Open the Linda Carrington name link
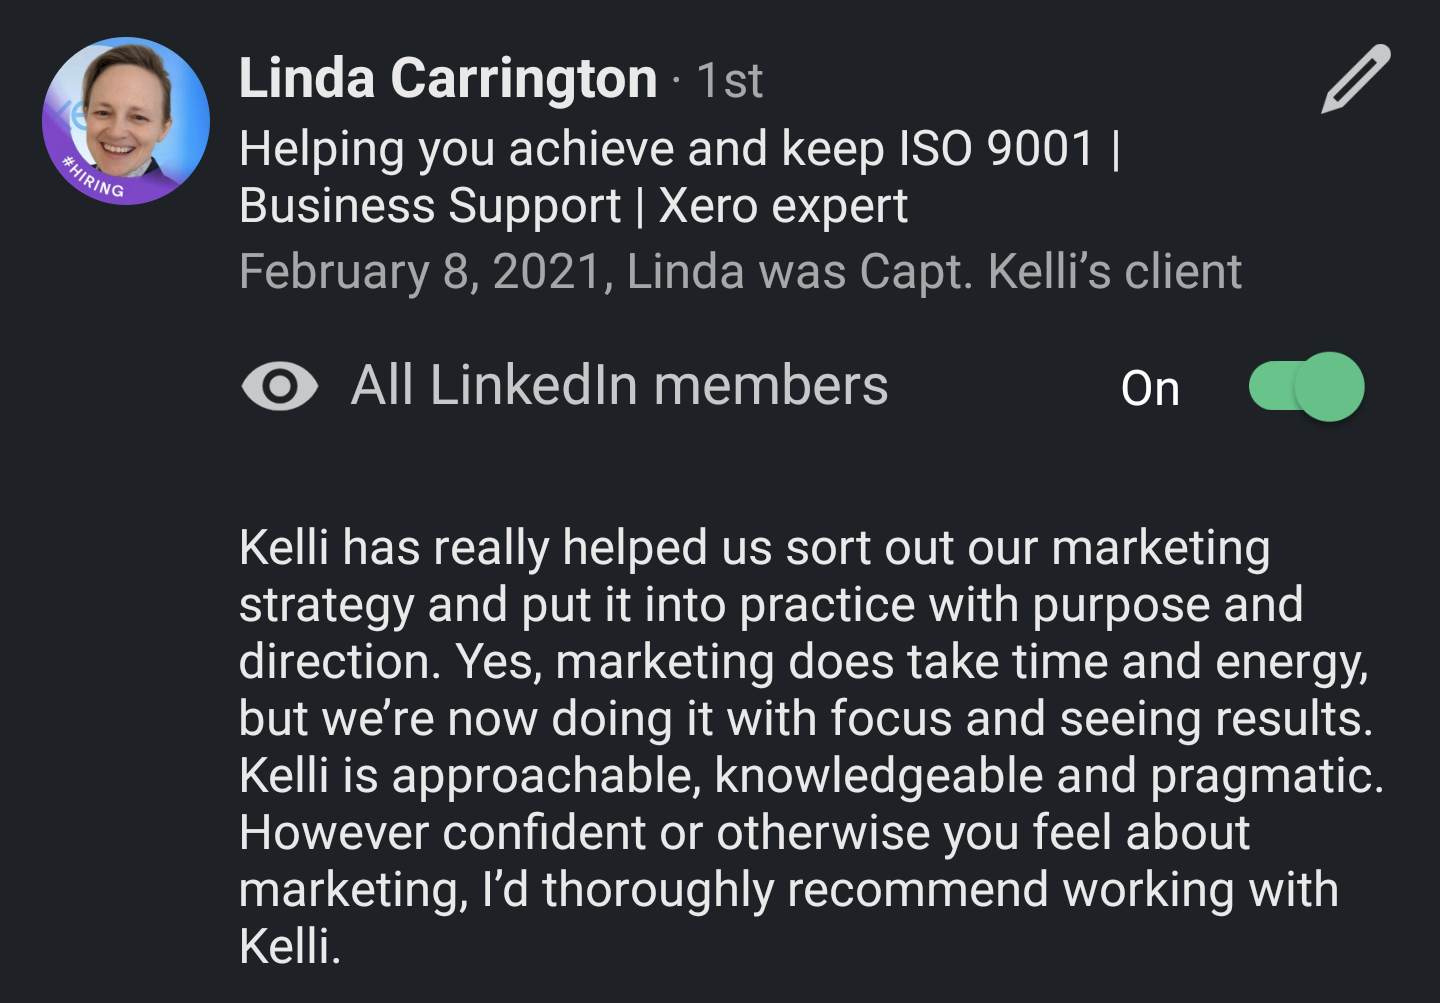Image resolution: width=1440 pixels, height=1003 pixels. pos(447,79)
